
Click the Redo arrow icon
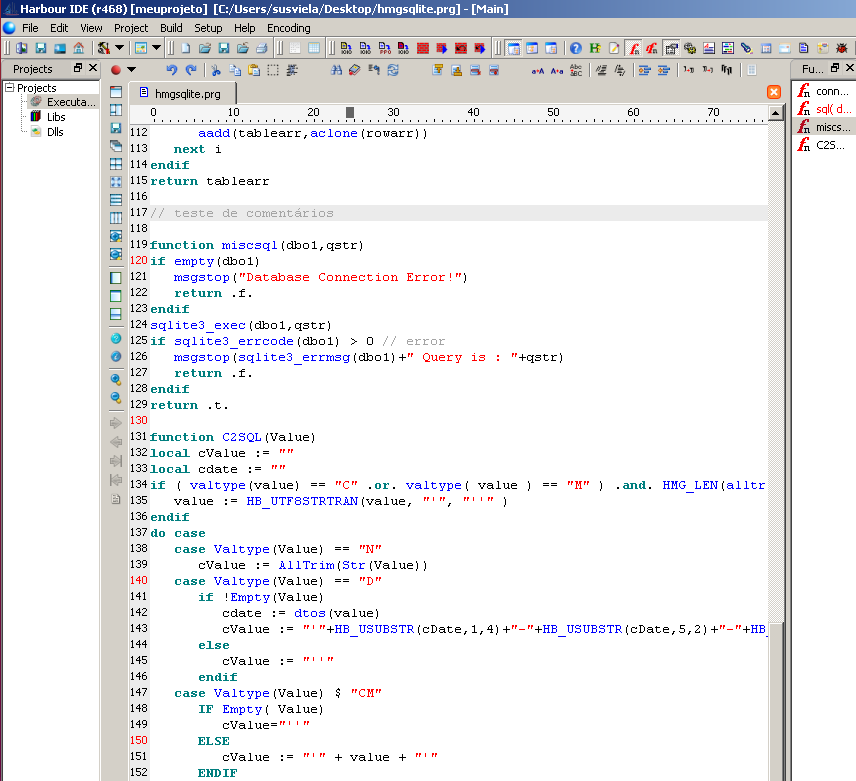190,69
